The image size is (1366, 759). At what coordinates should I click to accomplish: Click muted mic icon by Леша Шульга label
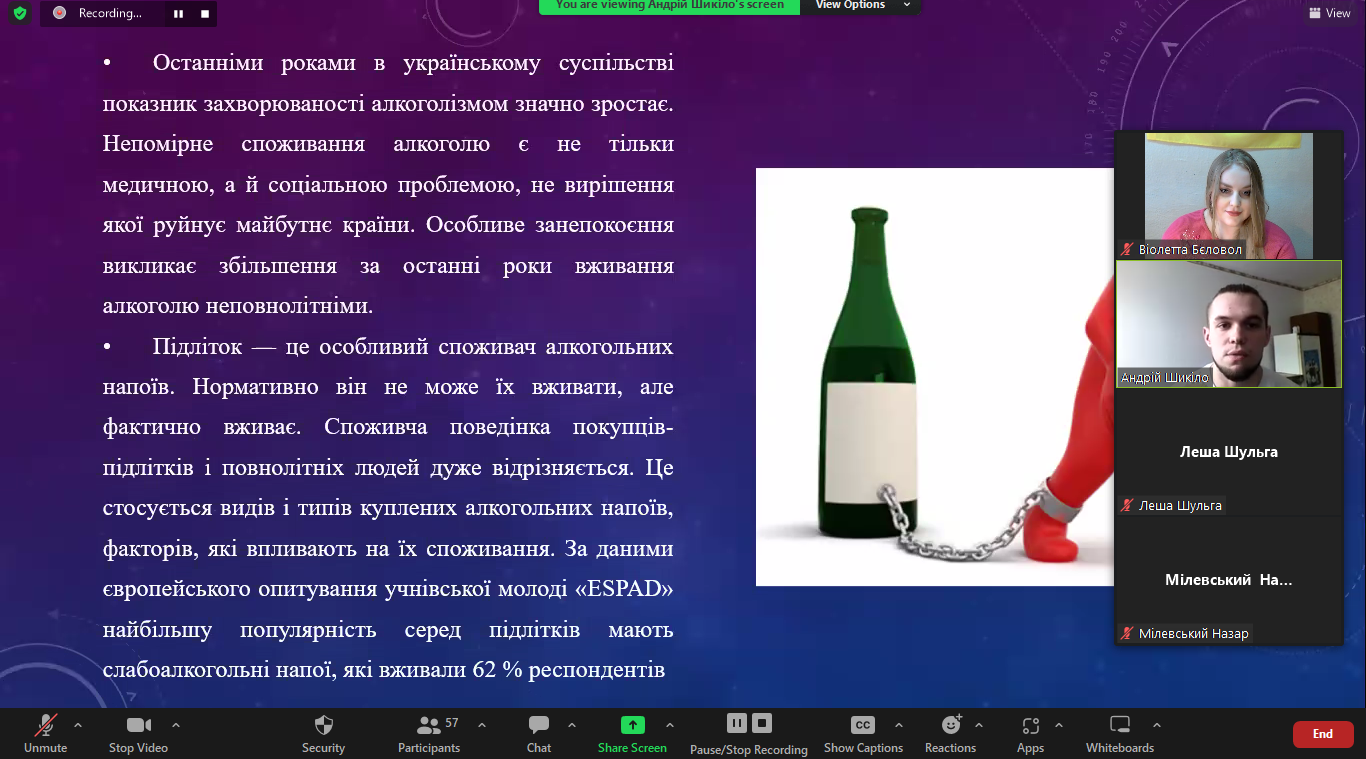point(1127,505)
